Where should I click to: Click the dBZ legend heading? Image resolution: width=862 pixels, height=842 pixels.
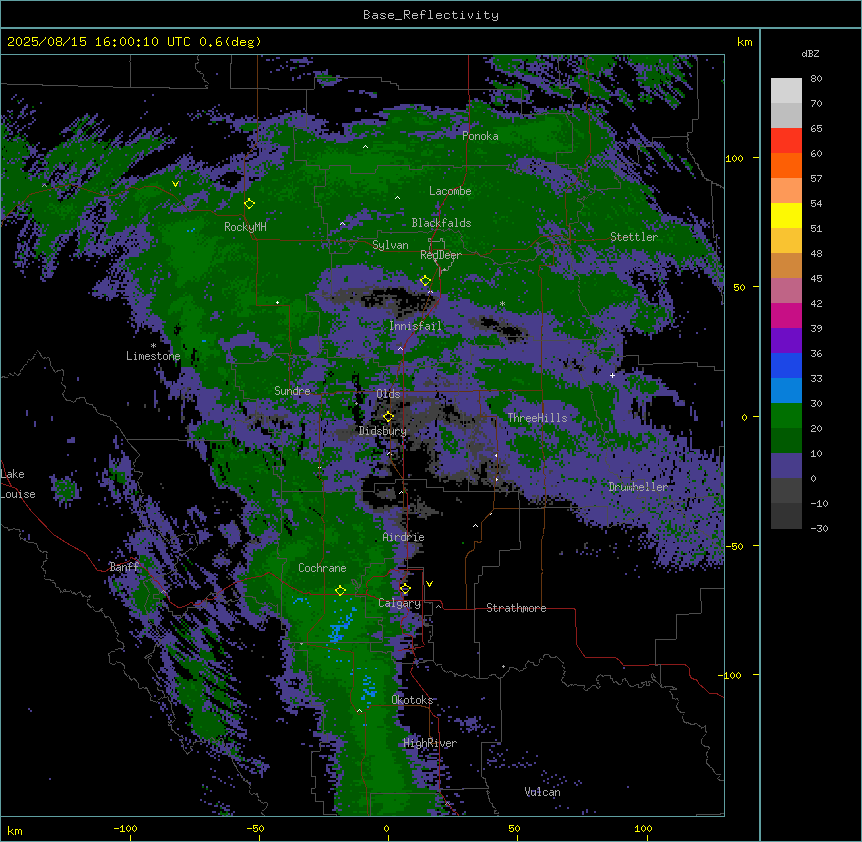[810, 53]
